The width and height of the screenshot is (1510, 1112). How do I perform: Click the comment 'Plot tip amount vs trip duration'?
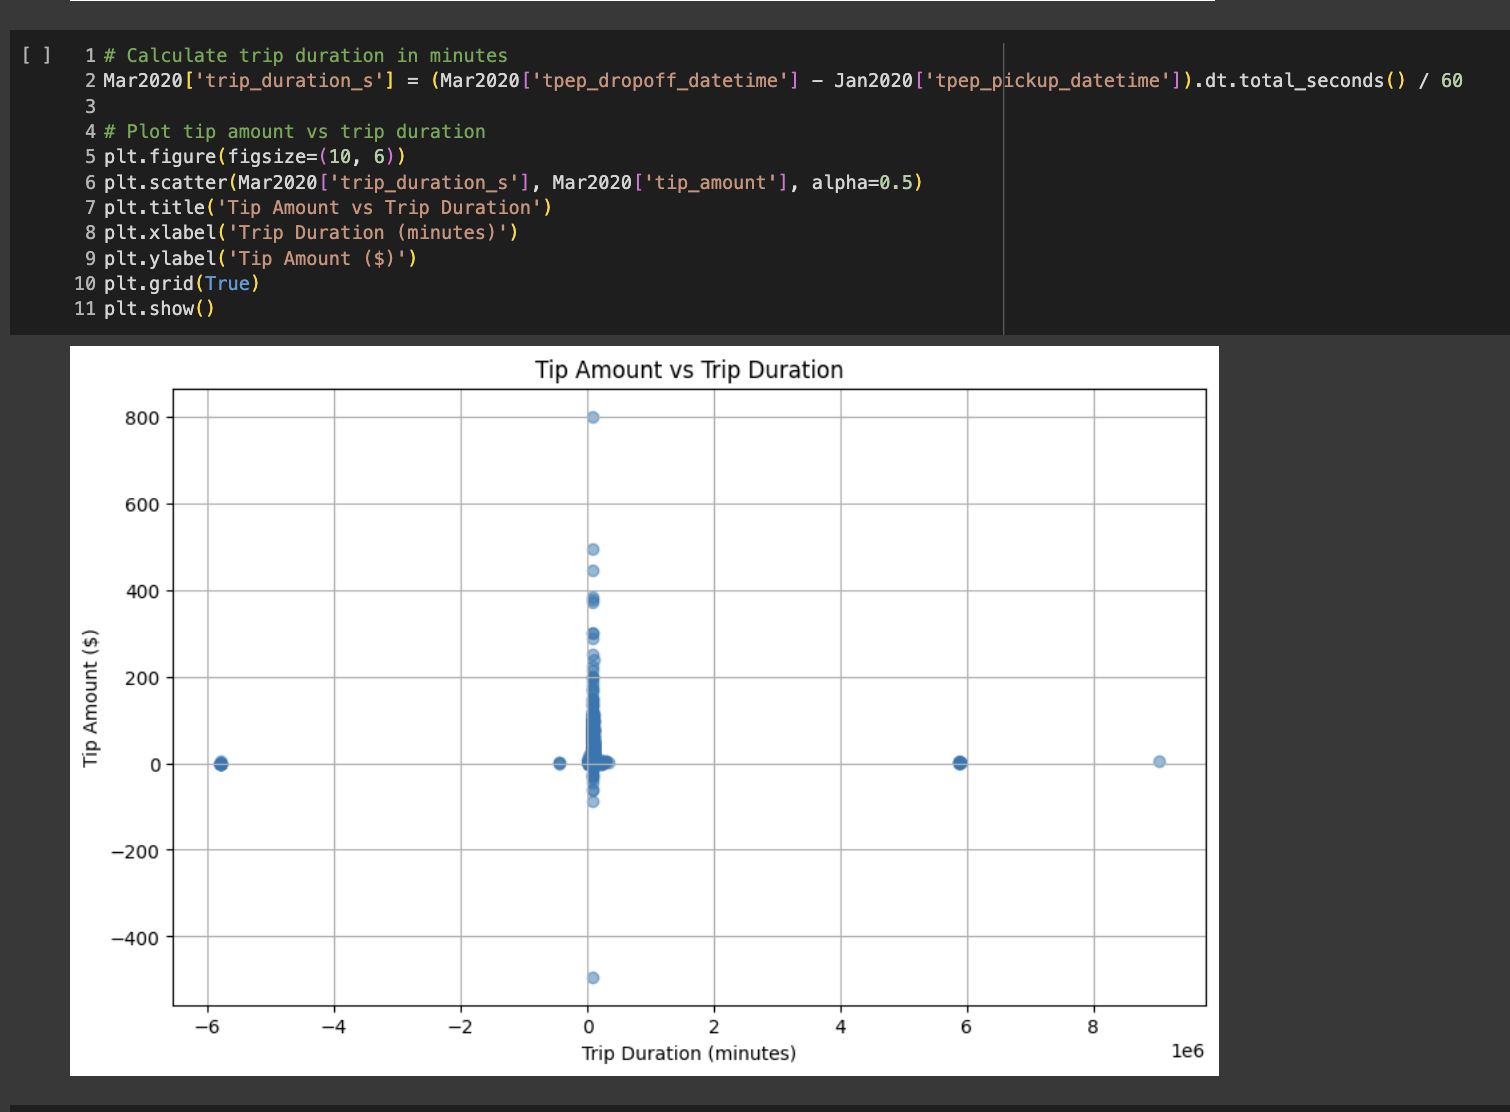click(294, 132)
